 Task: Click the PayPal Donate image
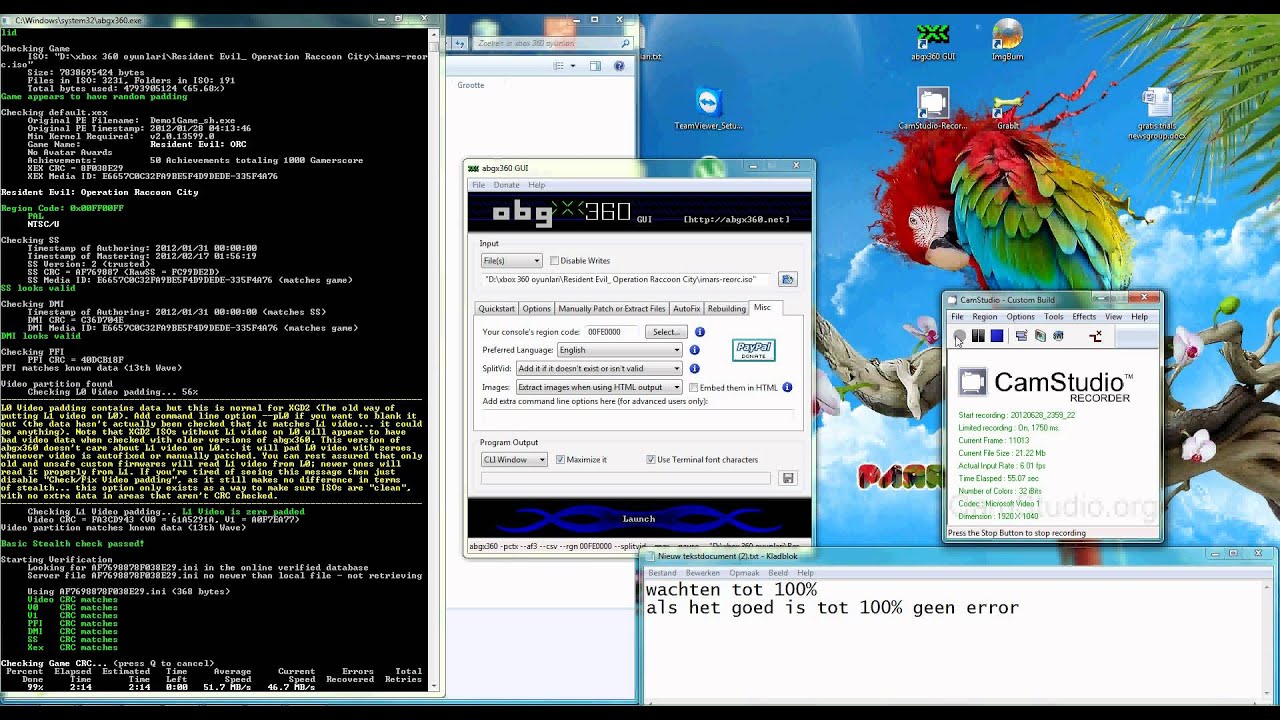pyautogui.click(x=753, y=350)
